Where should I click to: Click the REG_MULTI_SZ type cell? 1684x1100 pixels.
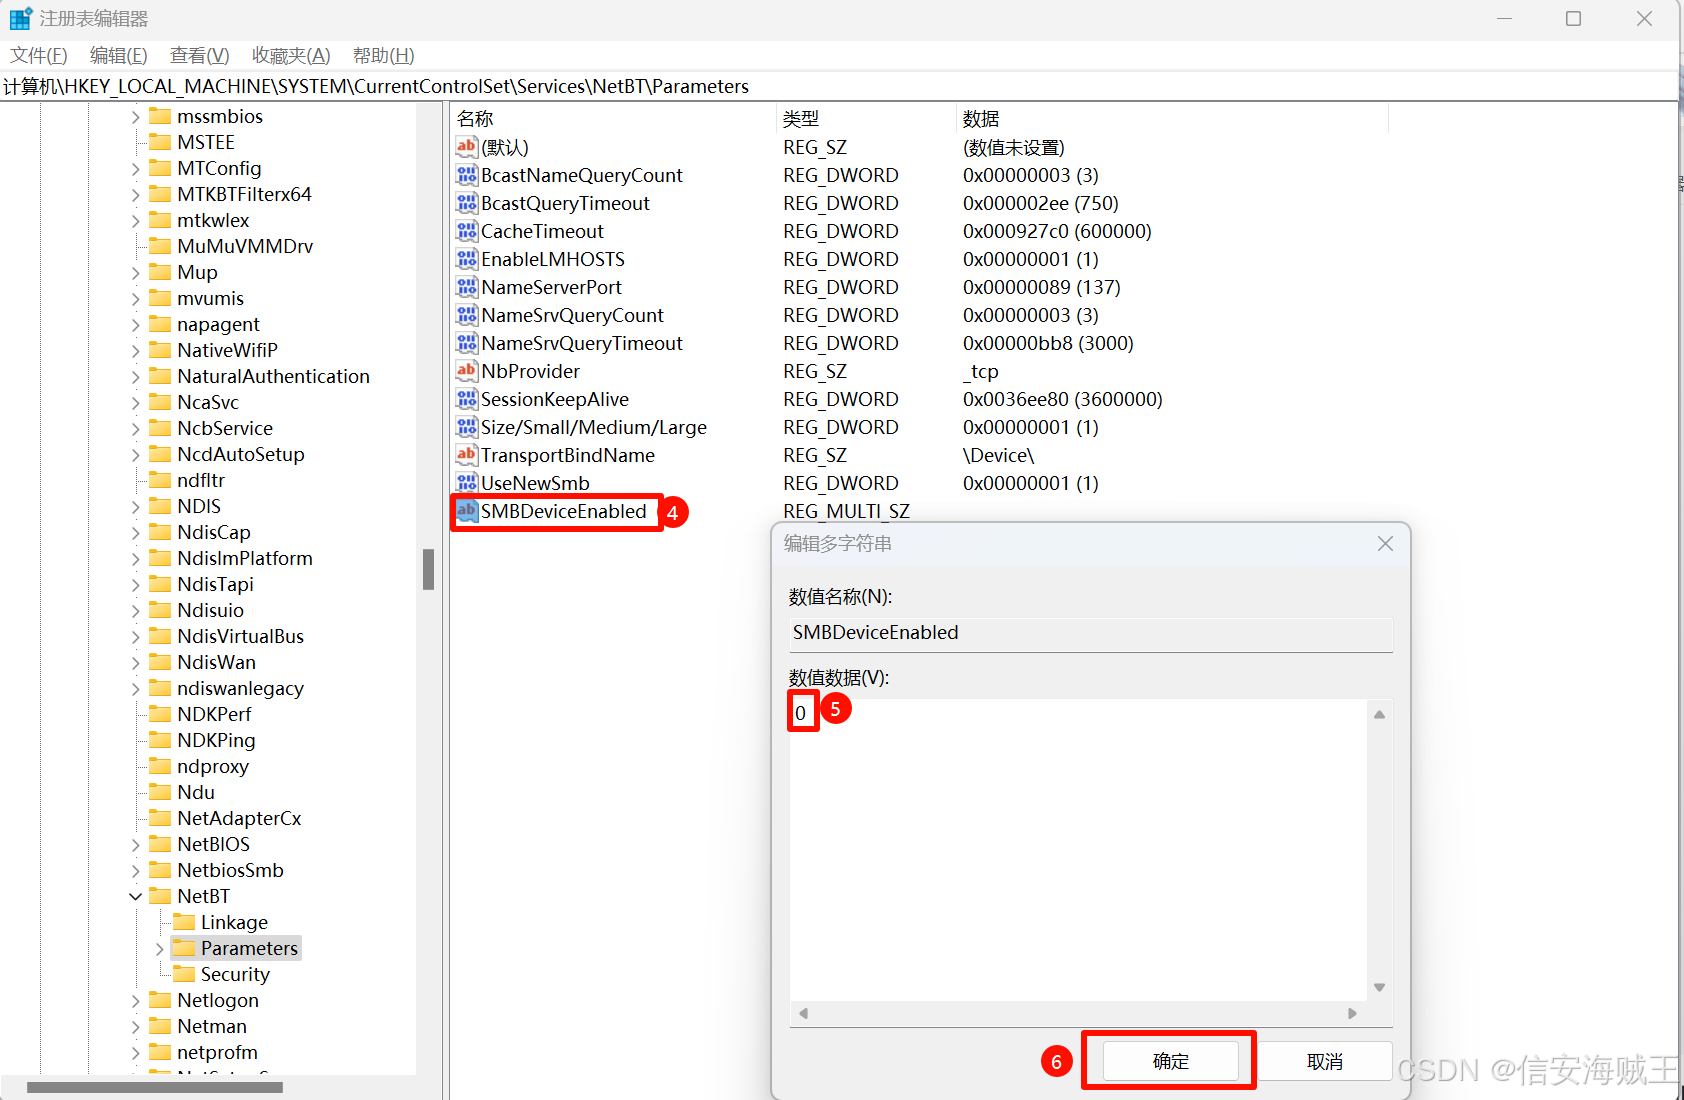[x=846, y=511]
